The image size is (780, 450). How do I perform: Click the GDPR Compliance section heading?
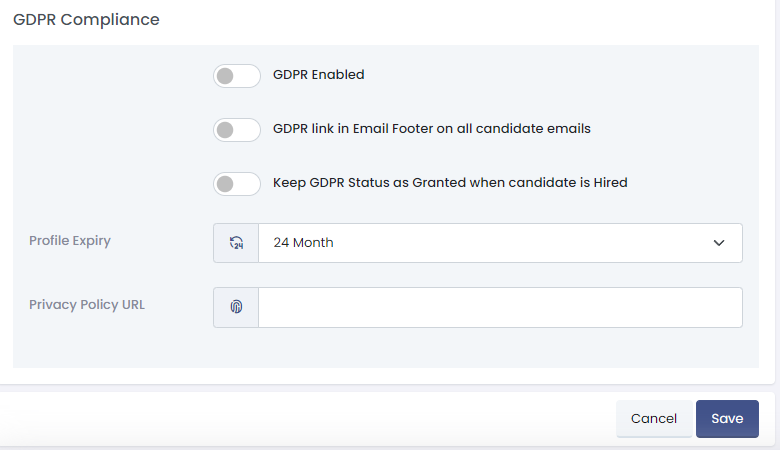coord(86,20)
